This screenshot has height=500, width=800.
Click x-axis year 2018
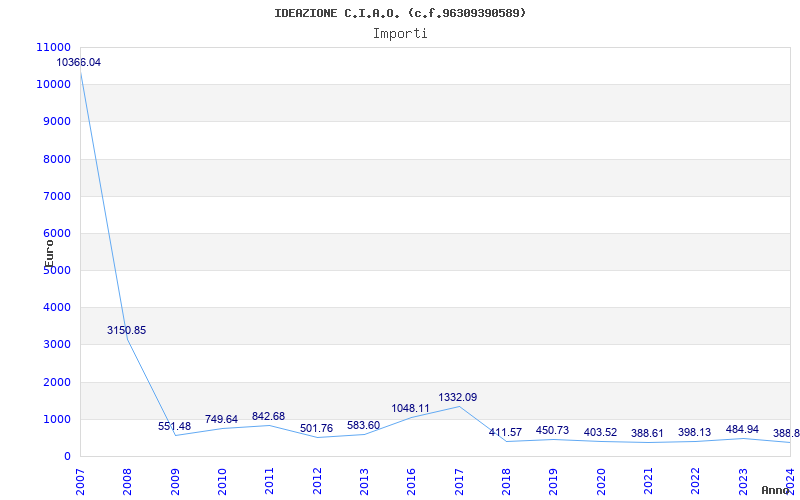(506, 481)
